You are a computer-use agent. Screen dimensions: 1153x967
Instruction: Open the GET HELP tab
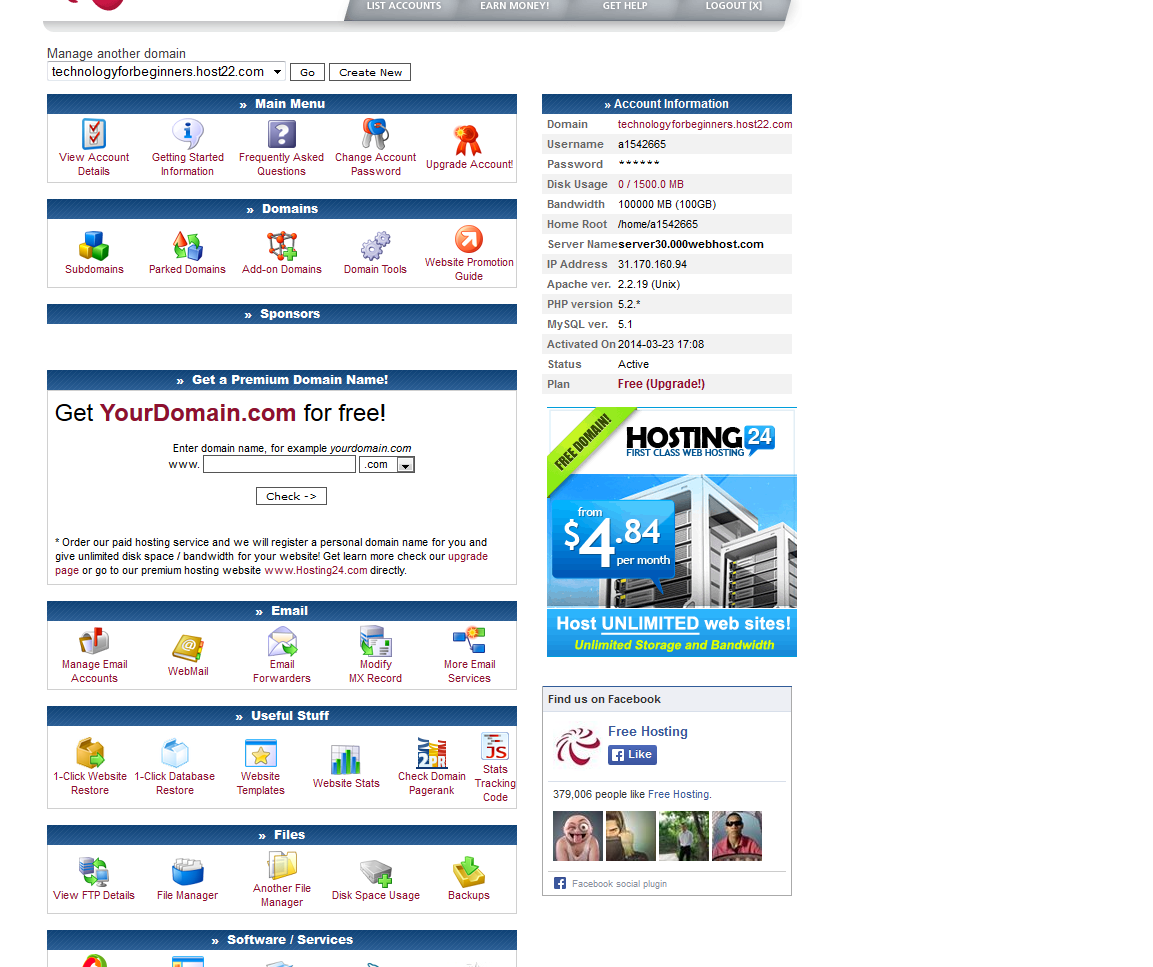625,6
